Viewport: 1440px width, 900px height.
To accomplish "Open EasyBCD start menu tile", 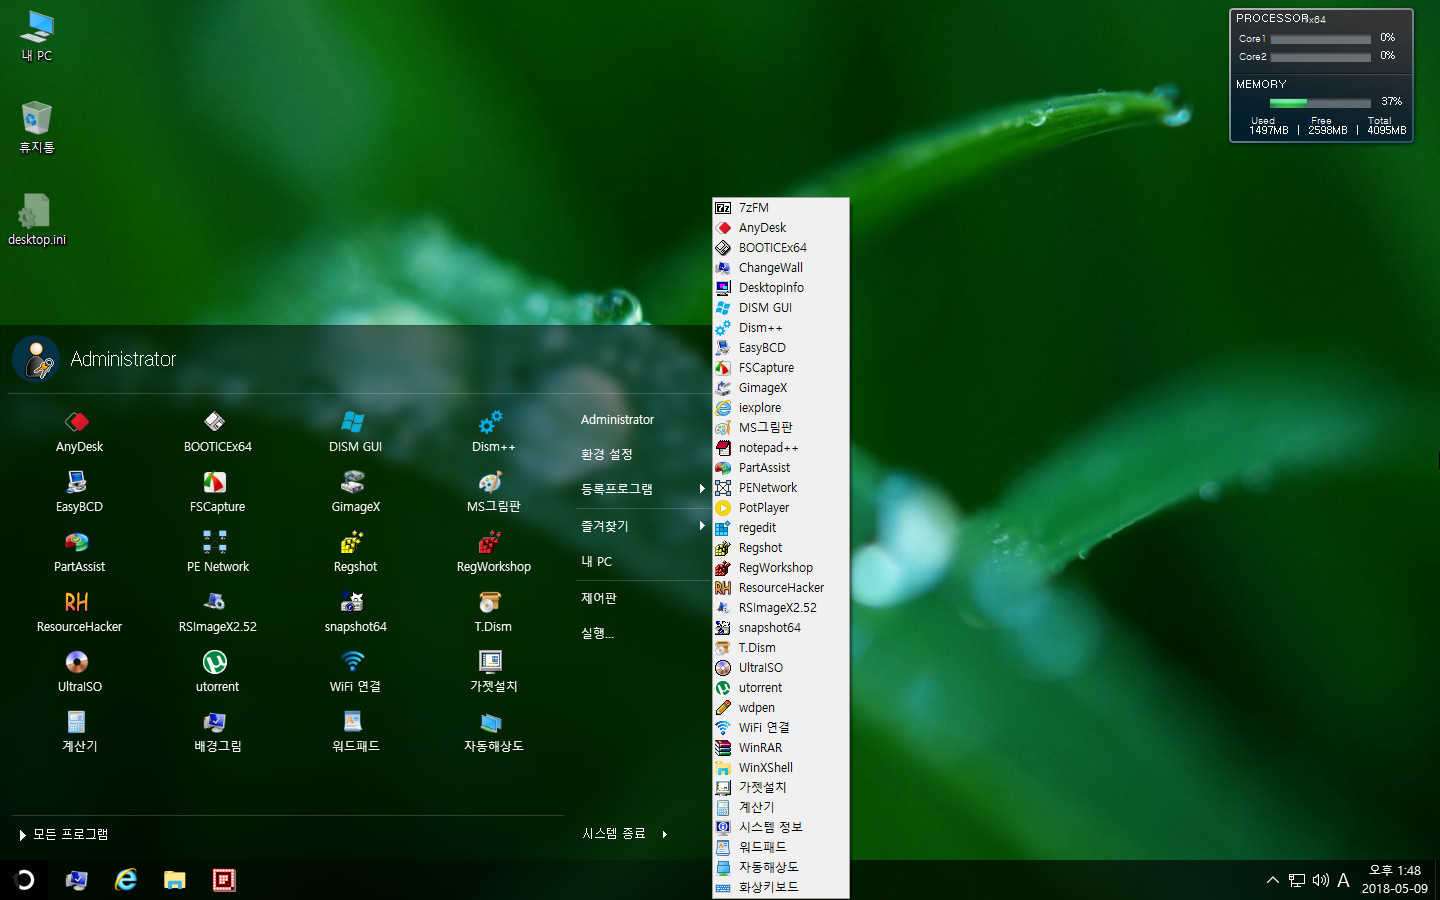I will 79,492.
